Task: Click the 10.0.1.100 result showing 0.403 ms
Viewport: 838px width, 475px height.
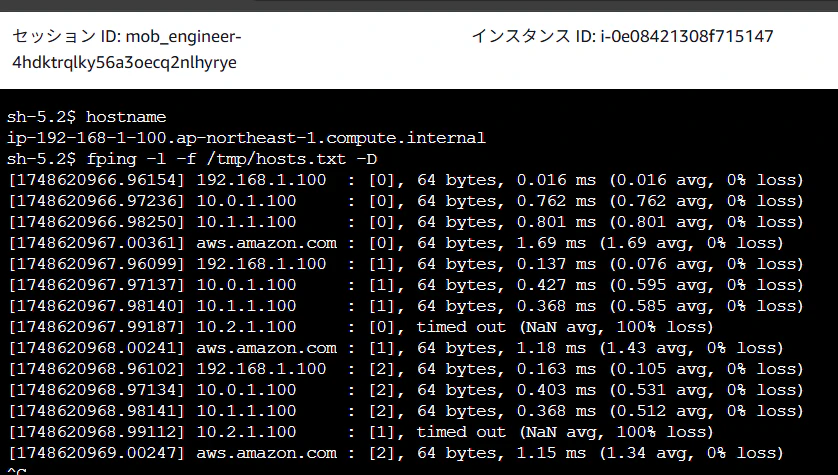Action: [406, 390]
